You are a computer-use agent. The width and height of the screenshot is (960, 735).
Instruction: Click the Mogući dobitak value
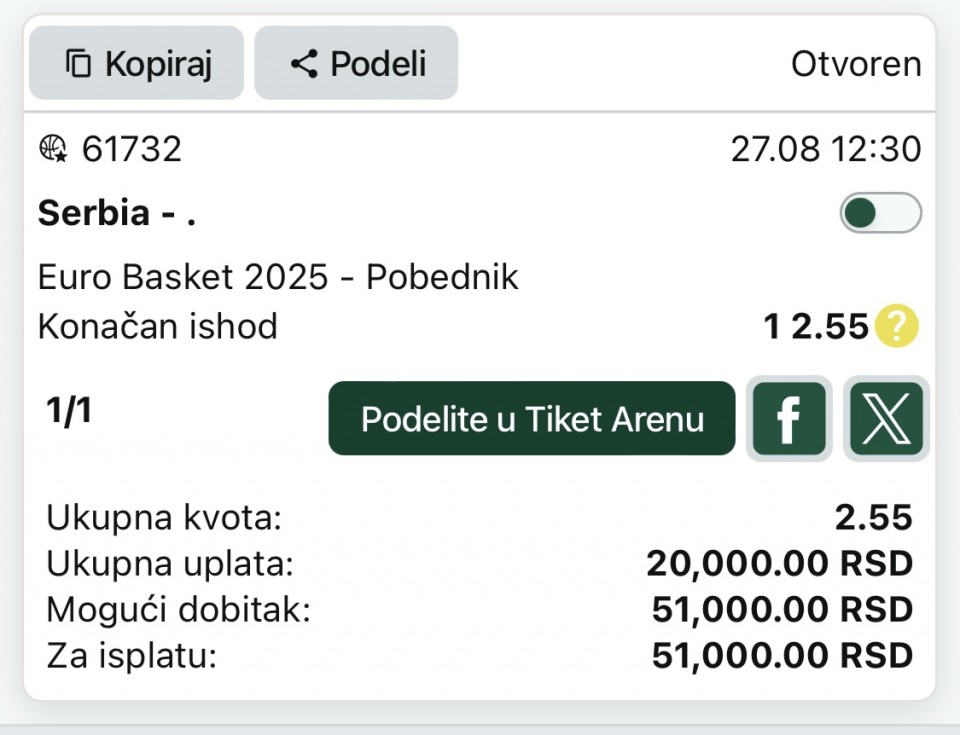pos(782,609)
